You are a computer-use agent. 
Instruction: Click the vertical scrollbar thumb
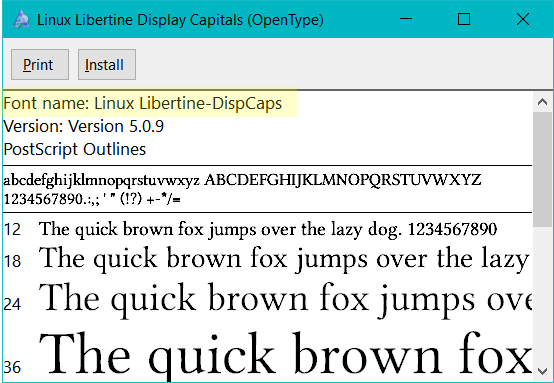coord(542,169)
